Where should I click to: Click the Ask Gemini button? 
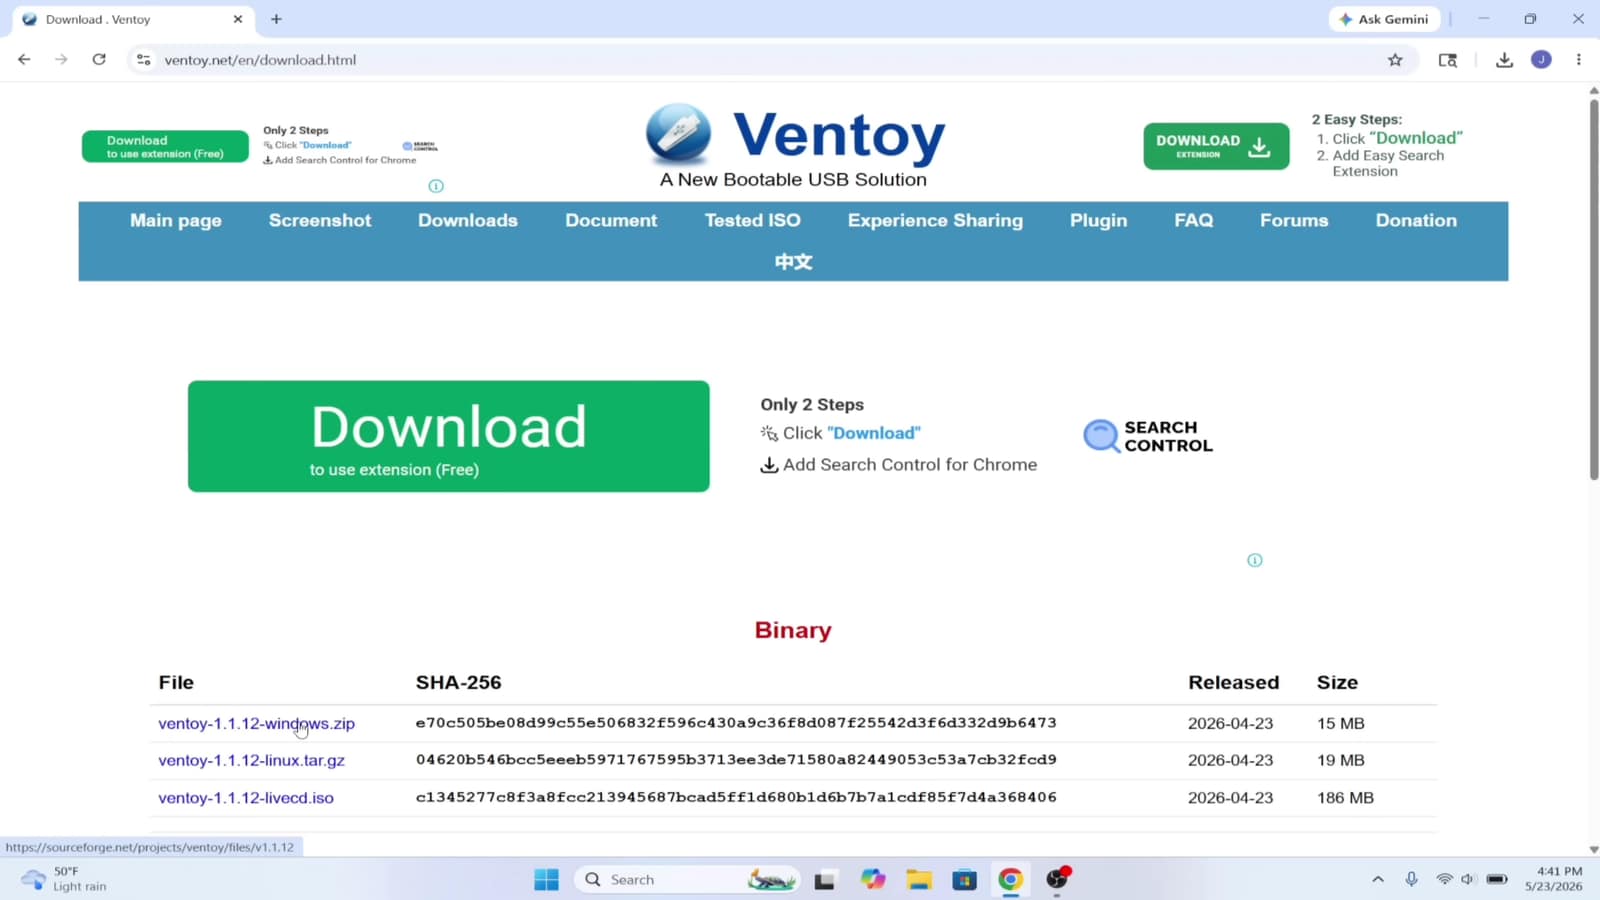[x=1384, y=19]
